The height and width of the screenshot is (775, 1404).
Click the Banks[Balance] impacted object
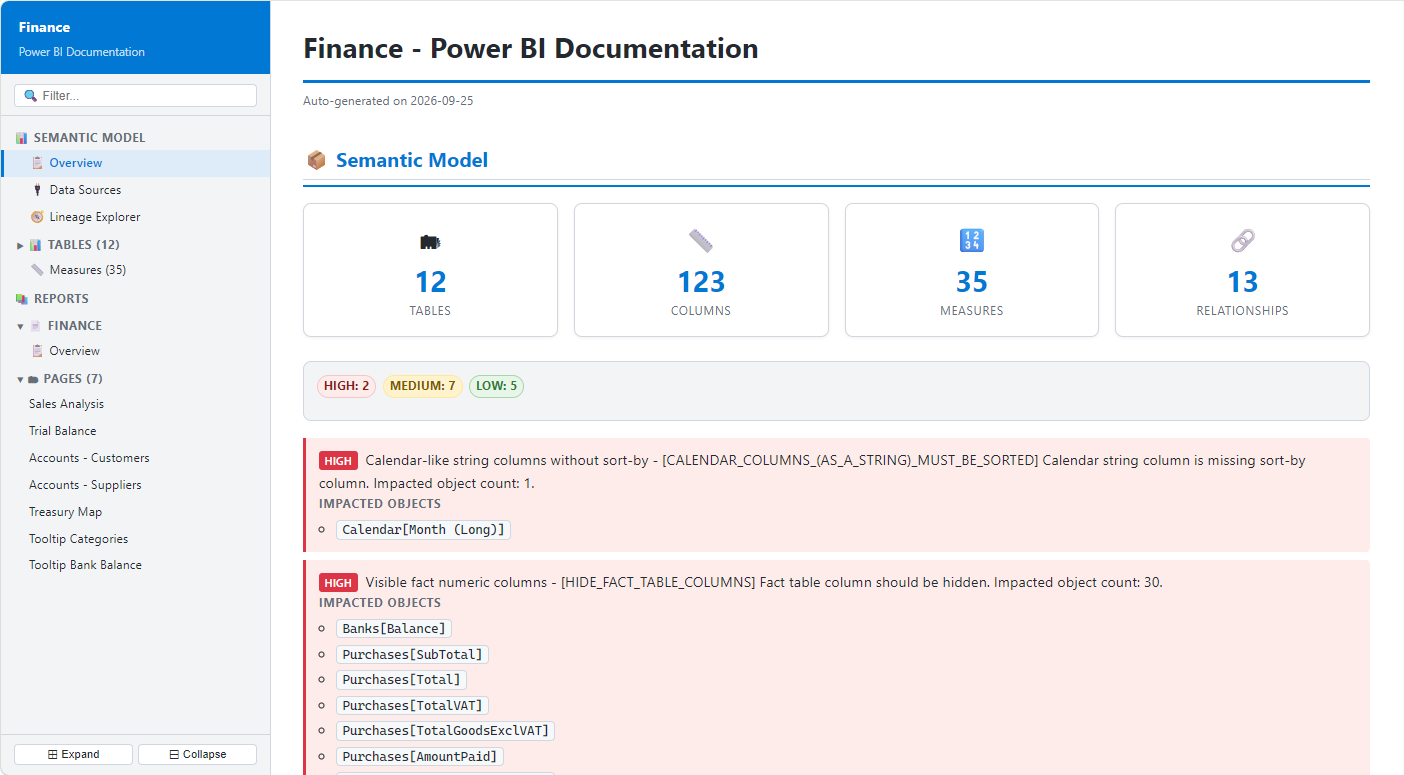click(393, 629)
